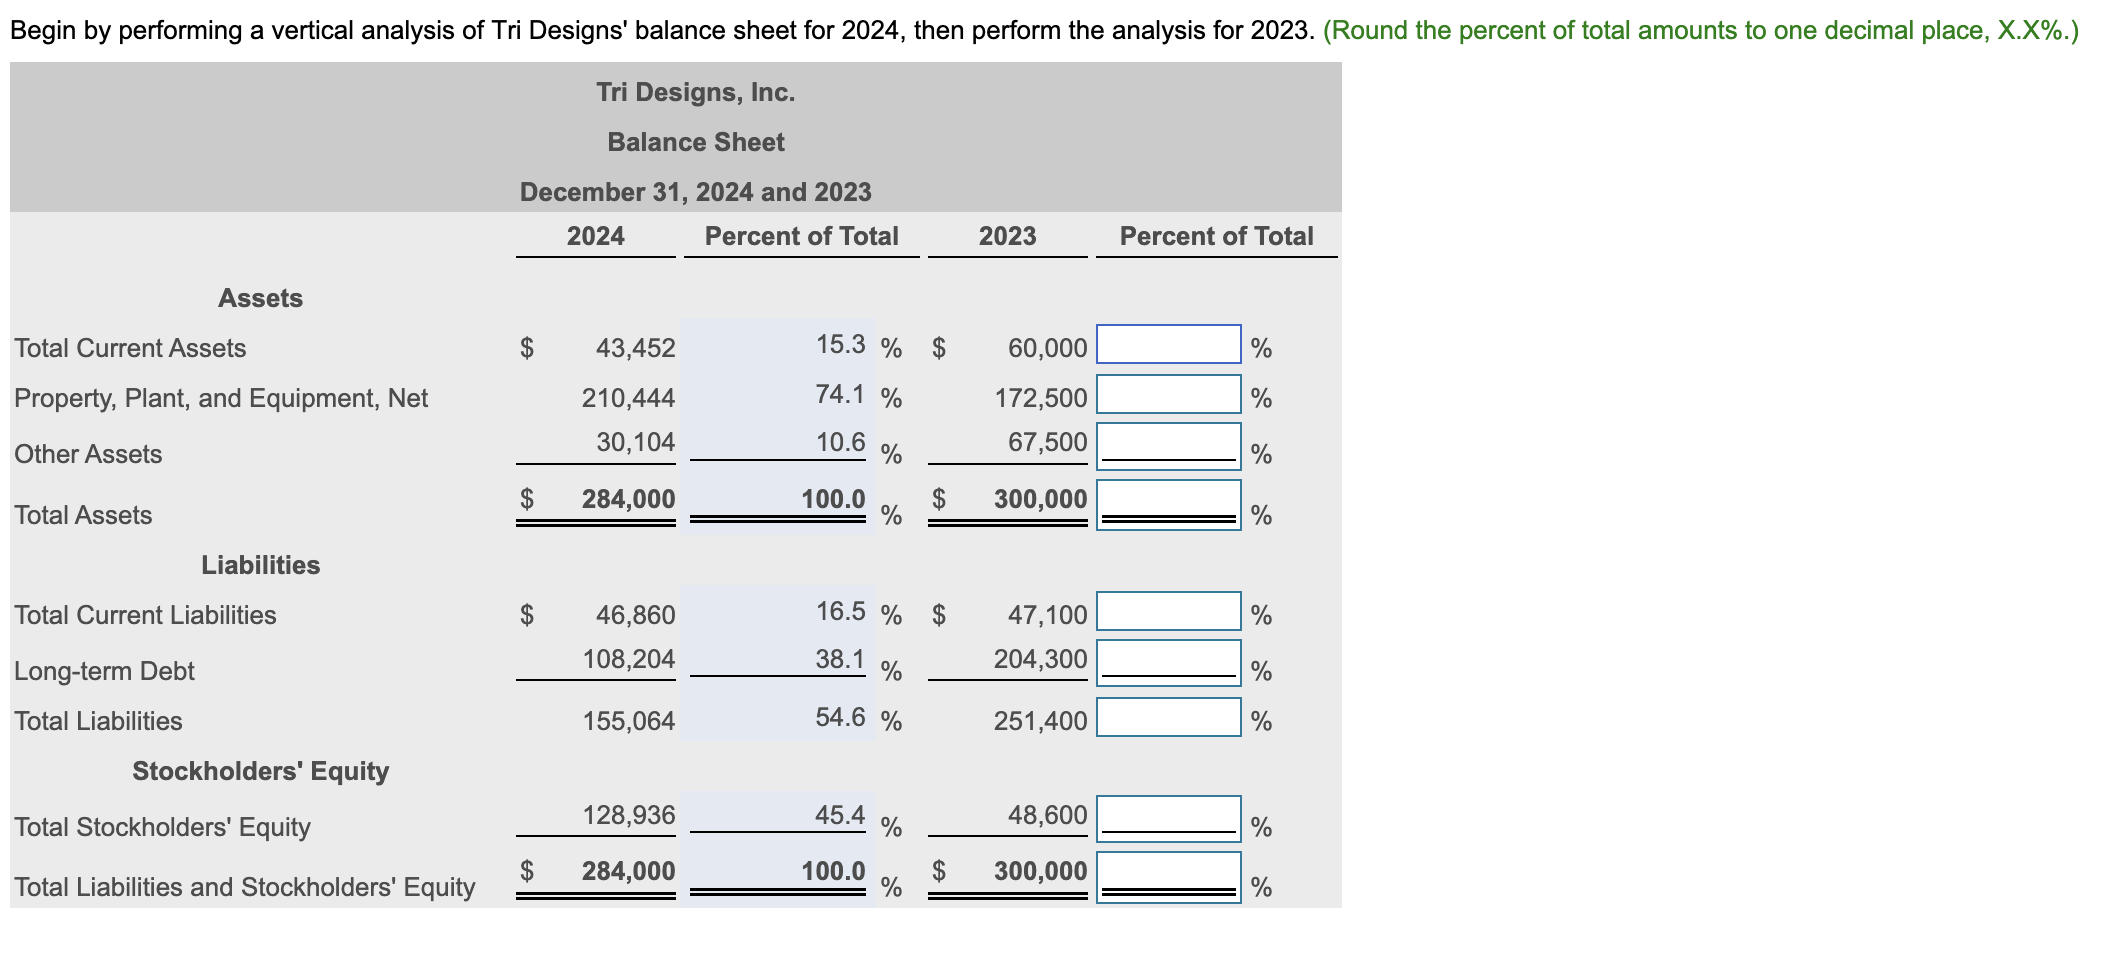Click the 10.6 percent value
This screenshot has height=958, width=2114.
(840, 442)
